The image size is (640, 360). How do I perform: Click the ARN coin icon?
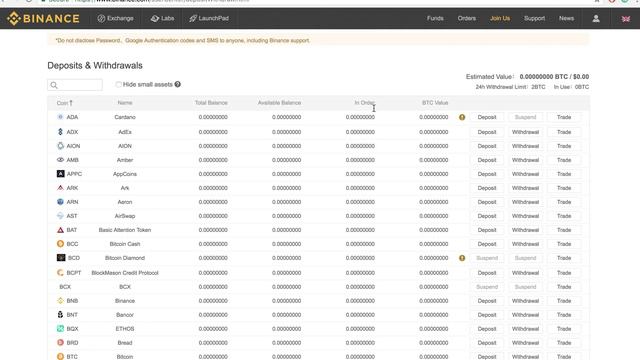(x=60, y=202)
